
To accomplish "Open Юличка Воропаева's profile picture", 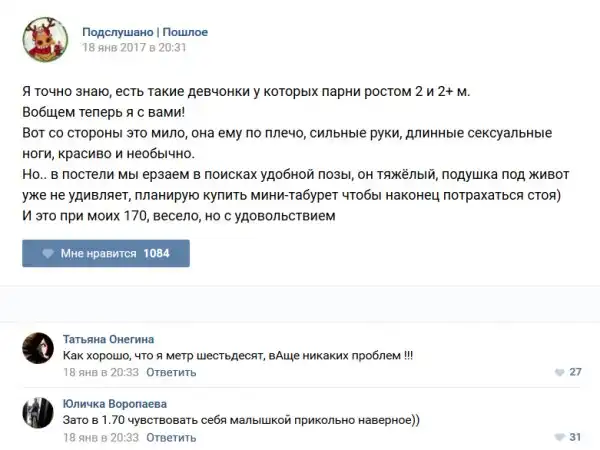I will point(38,413).
